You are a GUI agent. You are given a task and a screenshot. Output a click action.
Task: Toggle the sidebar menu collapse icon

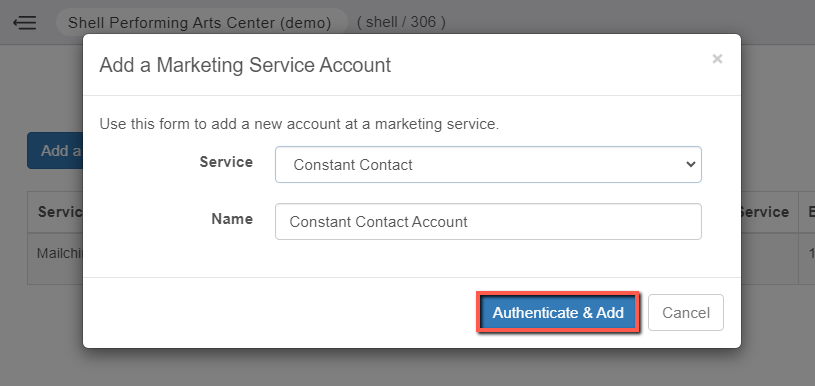pos(24,23)
